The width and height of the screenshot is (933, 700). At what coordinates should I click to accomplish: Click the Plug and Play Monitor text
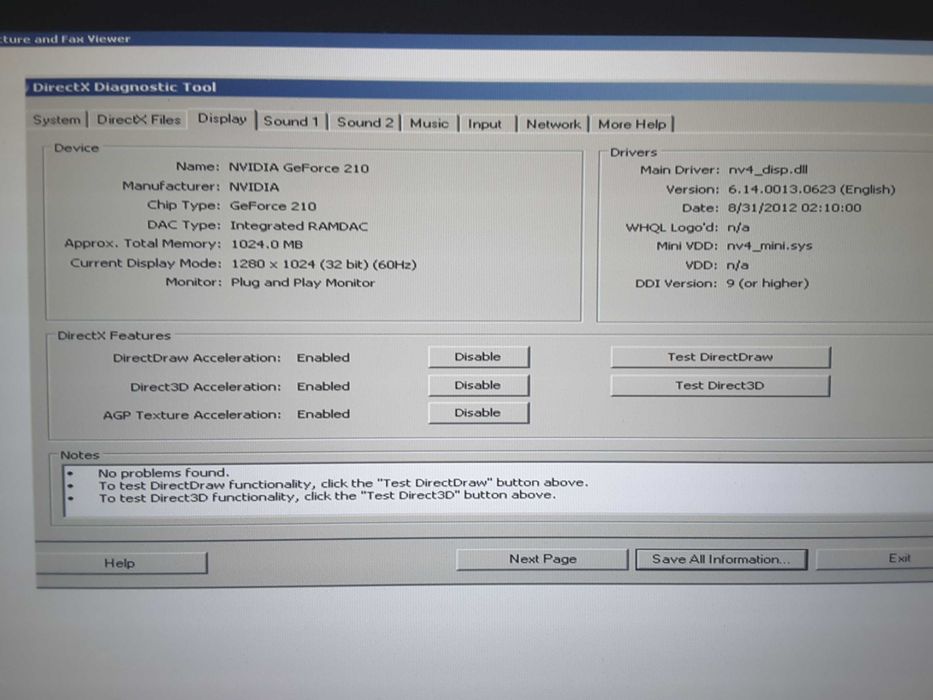coord(303,283)
